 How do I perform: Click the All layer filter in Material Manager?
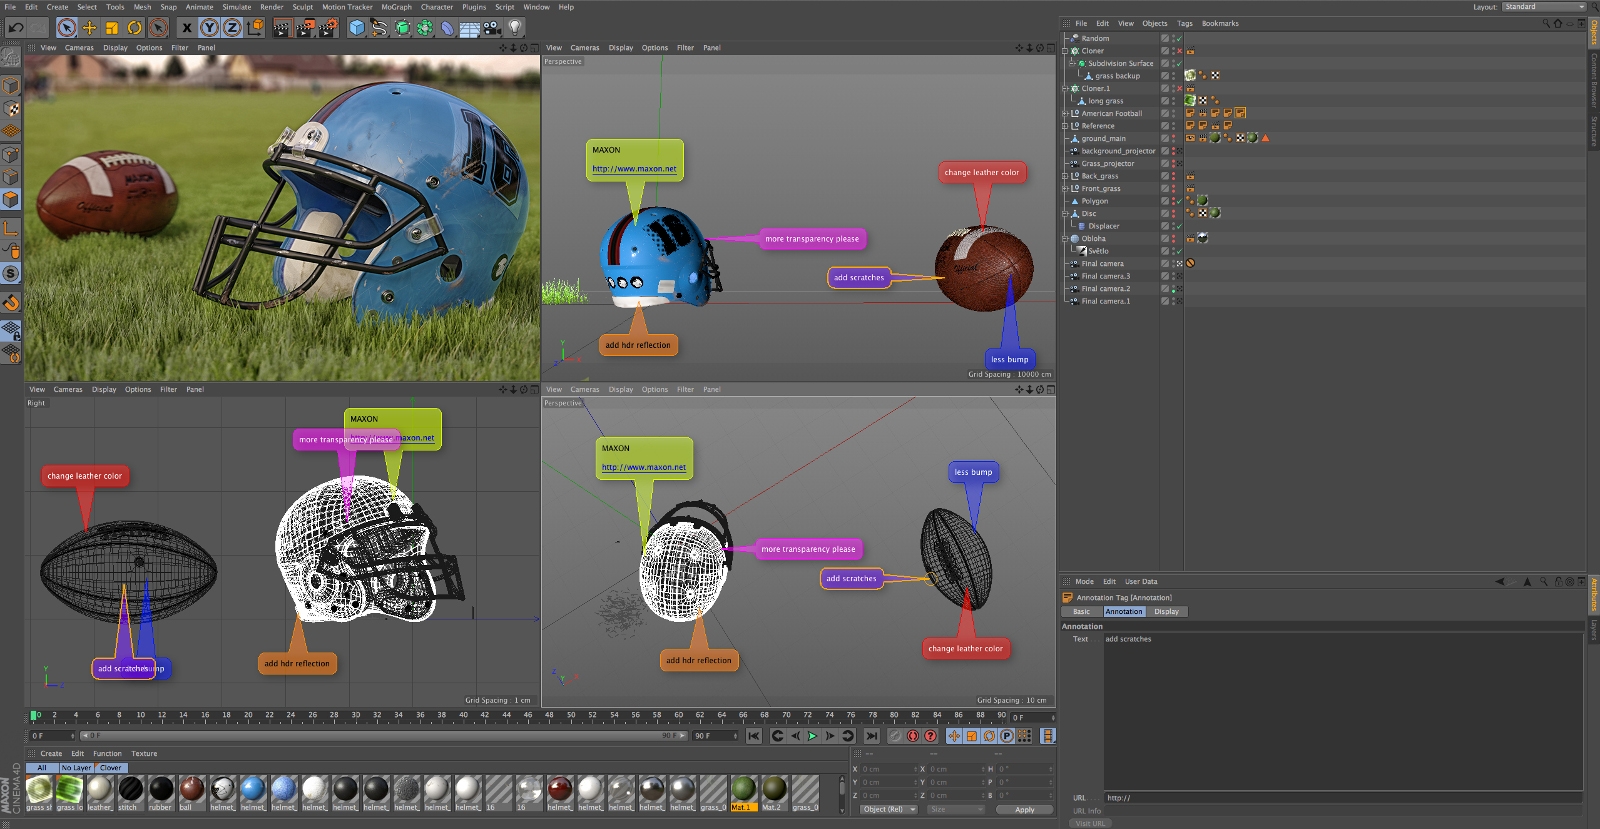tap(42, 768)
